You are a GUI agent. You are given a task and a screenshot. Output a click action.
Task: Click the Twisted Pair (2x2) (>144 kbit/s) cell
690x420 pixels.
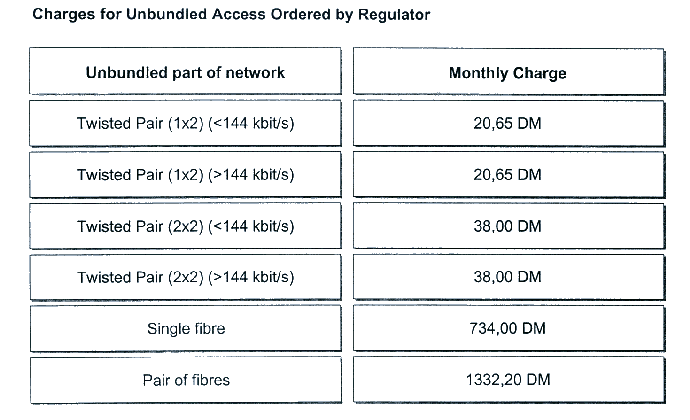185,277
